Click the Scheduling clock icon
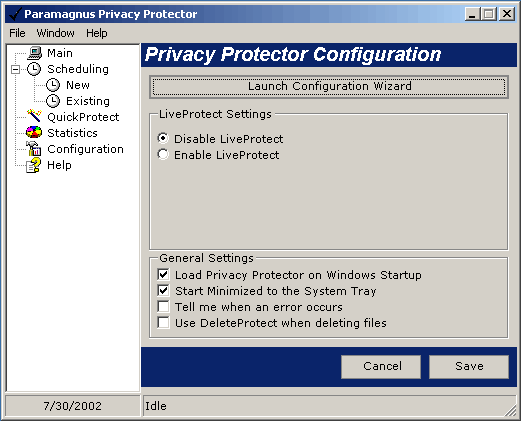Screen dimensions: 521x421 point(34,69)
